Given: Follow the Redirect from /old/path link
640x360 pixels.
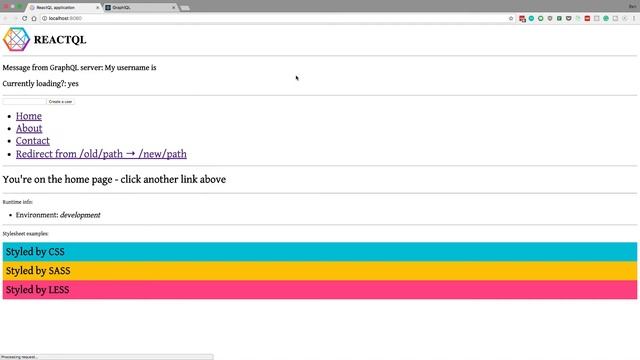Looking at the screenshot, I should [101, 154].
